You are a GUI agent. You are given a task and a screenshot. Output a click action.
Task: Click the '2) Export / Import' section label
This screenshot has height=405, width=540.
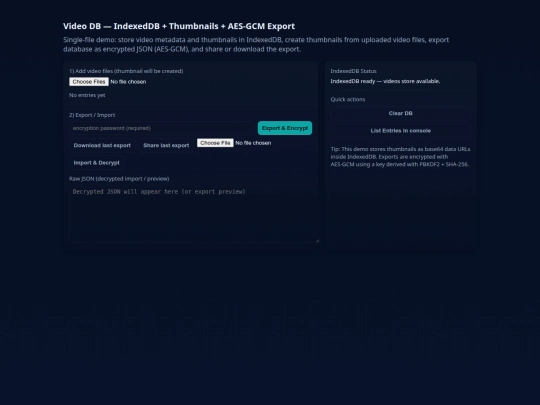(x=92, y=115)
